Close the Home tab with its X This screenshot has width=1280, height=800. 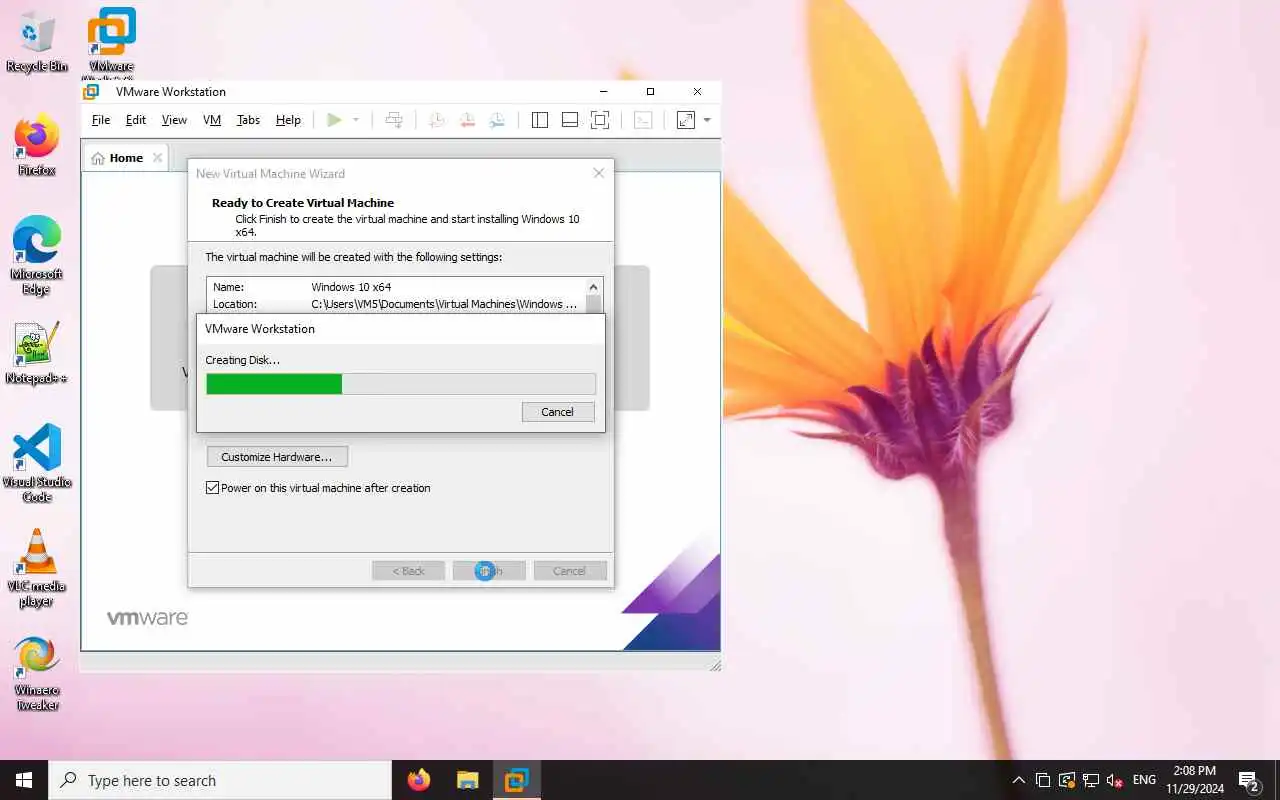pyautogui.click(x=155, y=158)
